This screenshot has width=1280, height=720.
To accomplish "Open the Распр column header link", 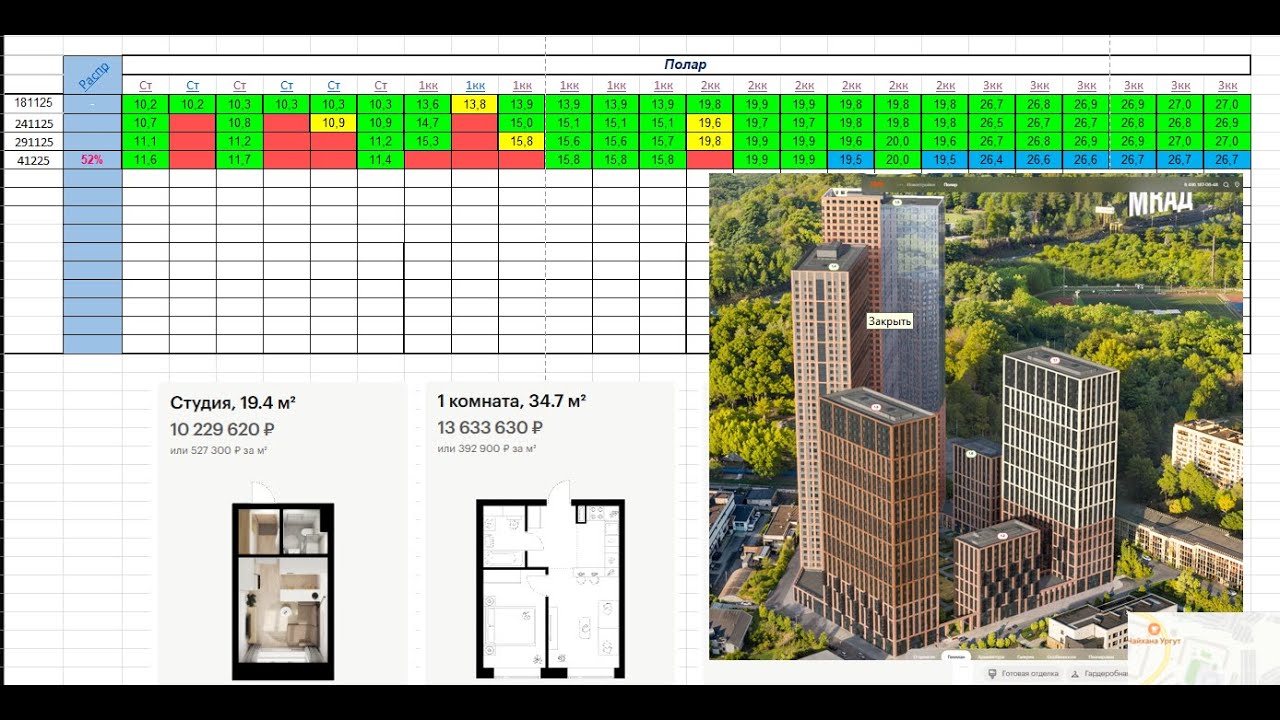I will point(94,76).
